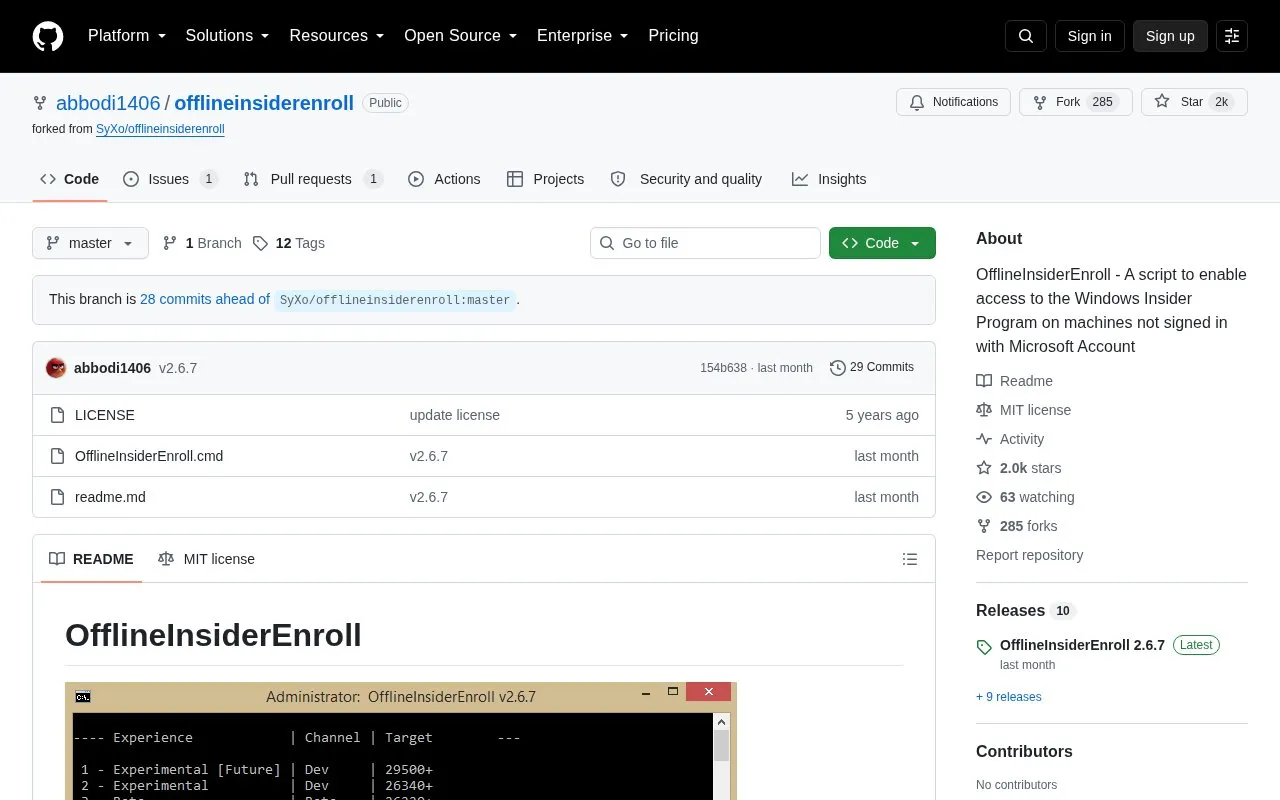The height and width of the screenshot is (800, 1280).
Task: Click the fork icon left of repository name
Action: [x=40, y=103]
